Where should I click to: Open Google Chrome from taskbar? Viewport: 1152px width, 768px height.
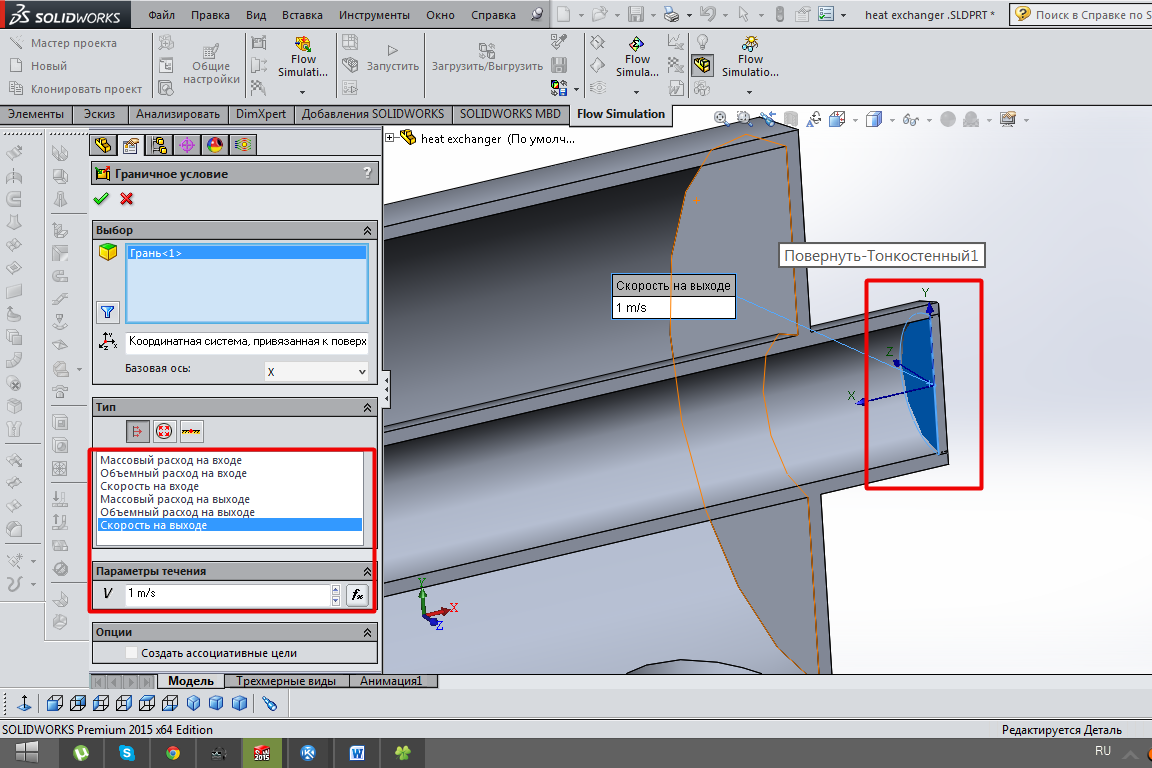click(x=173, y=753)
